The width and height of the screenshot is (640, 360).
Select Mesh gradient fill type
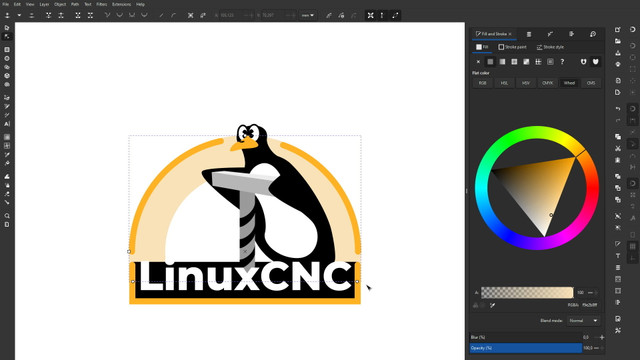[527, 62]
